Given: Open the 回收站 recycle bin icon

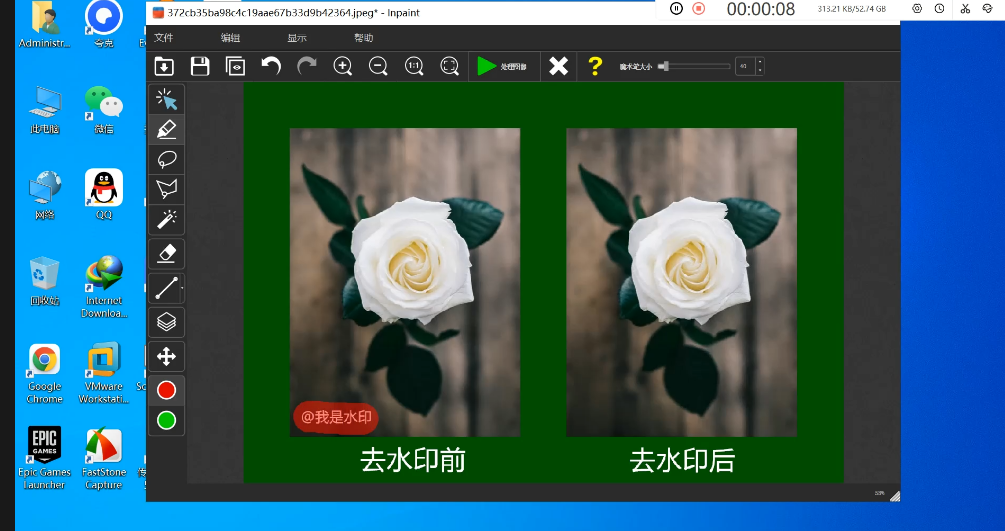Looking at the screenshot, I should coord(44,281).
